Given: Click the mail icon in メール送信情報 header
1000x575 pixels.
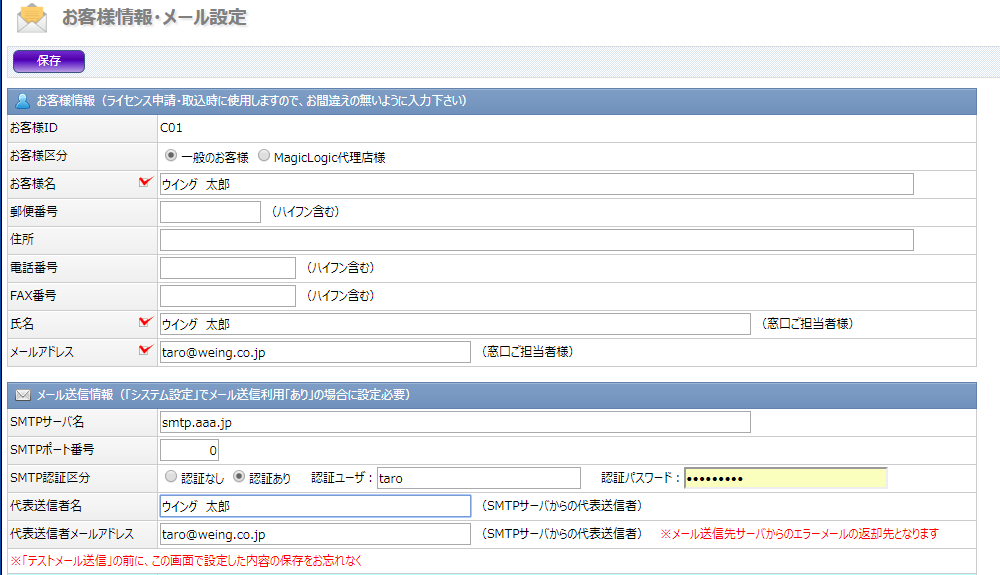Looking at the screenshot, I should coord(22,395).
